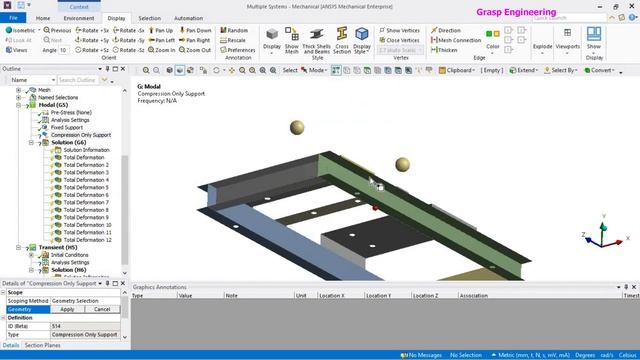Click the triad Y axis arrow
The width and height of the screenshot is (640, 360).
(603, 226)
